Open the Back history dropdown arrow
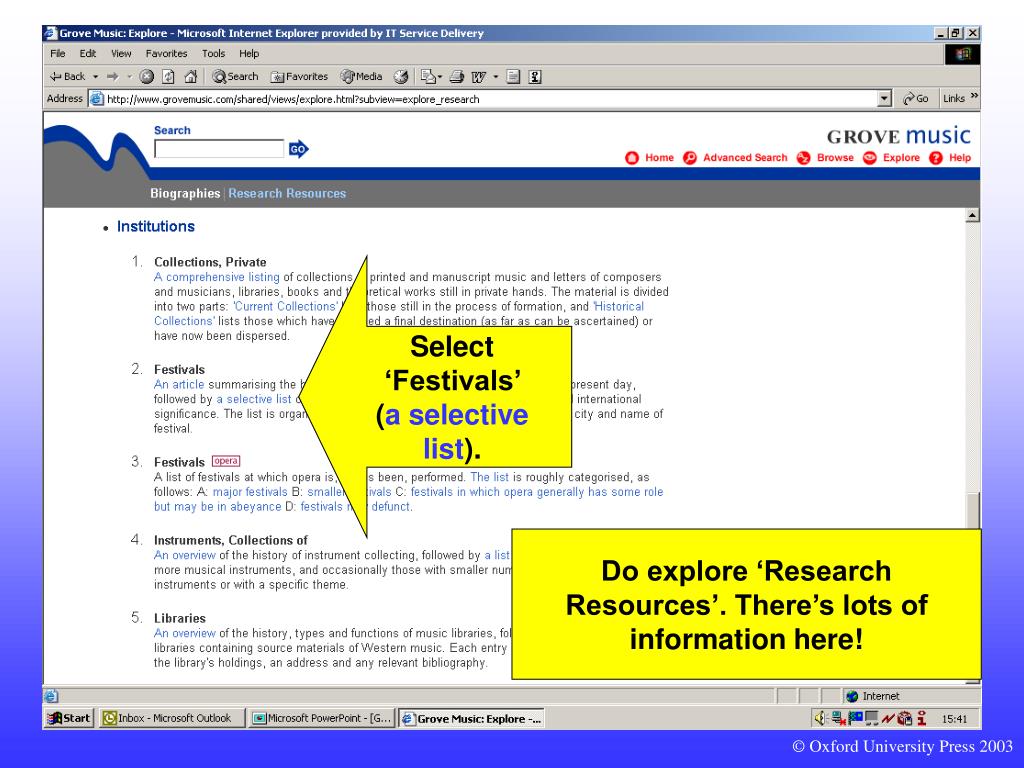The height and width of the screenshot is (768, 1024). pos(95,77)
